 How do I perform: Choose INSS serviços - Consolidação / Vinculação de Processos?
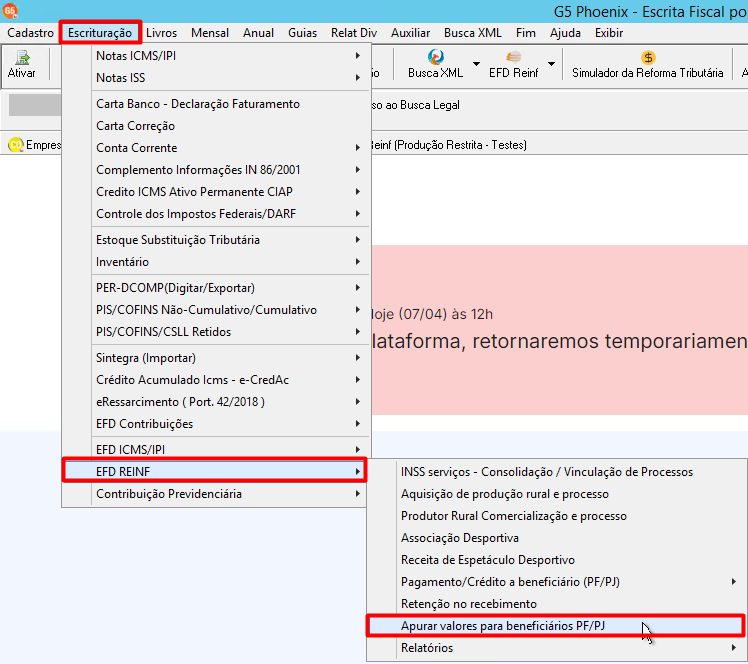(556, 472)
